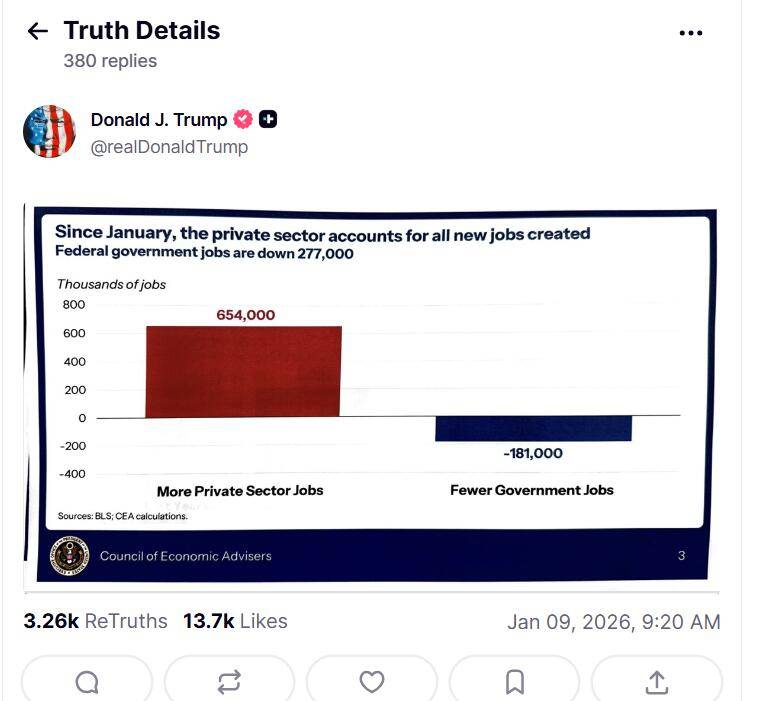Open the Donald J. Trump display name link
Viewport: 762px width, 701px height.
(x=158, y=120)
